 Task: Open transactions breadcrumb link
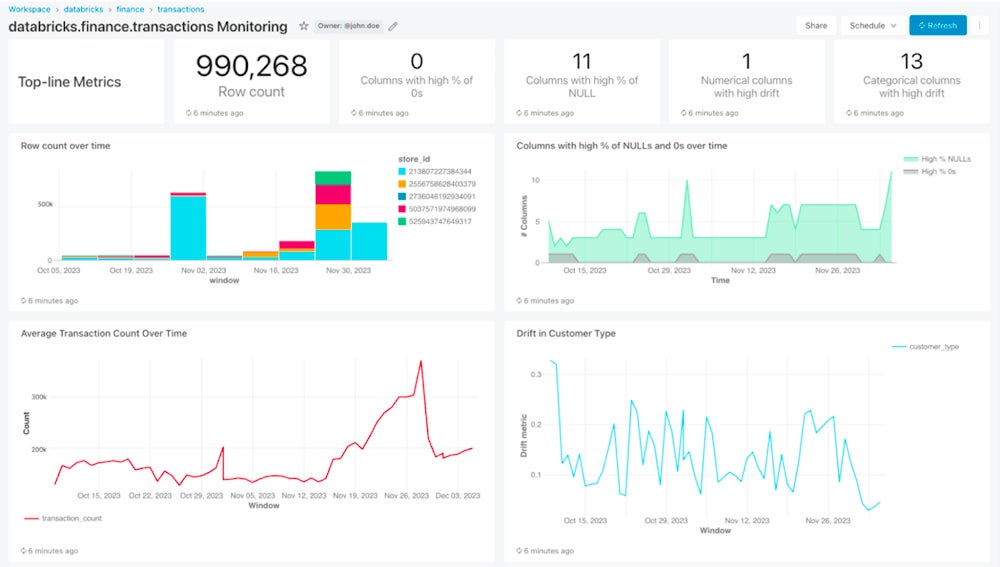point(180,10)
